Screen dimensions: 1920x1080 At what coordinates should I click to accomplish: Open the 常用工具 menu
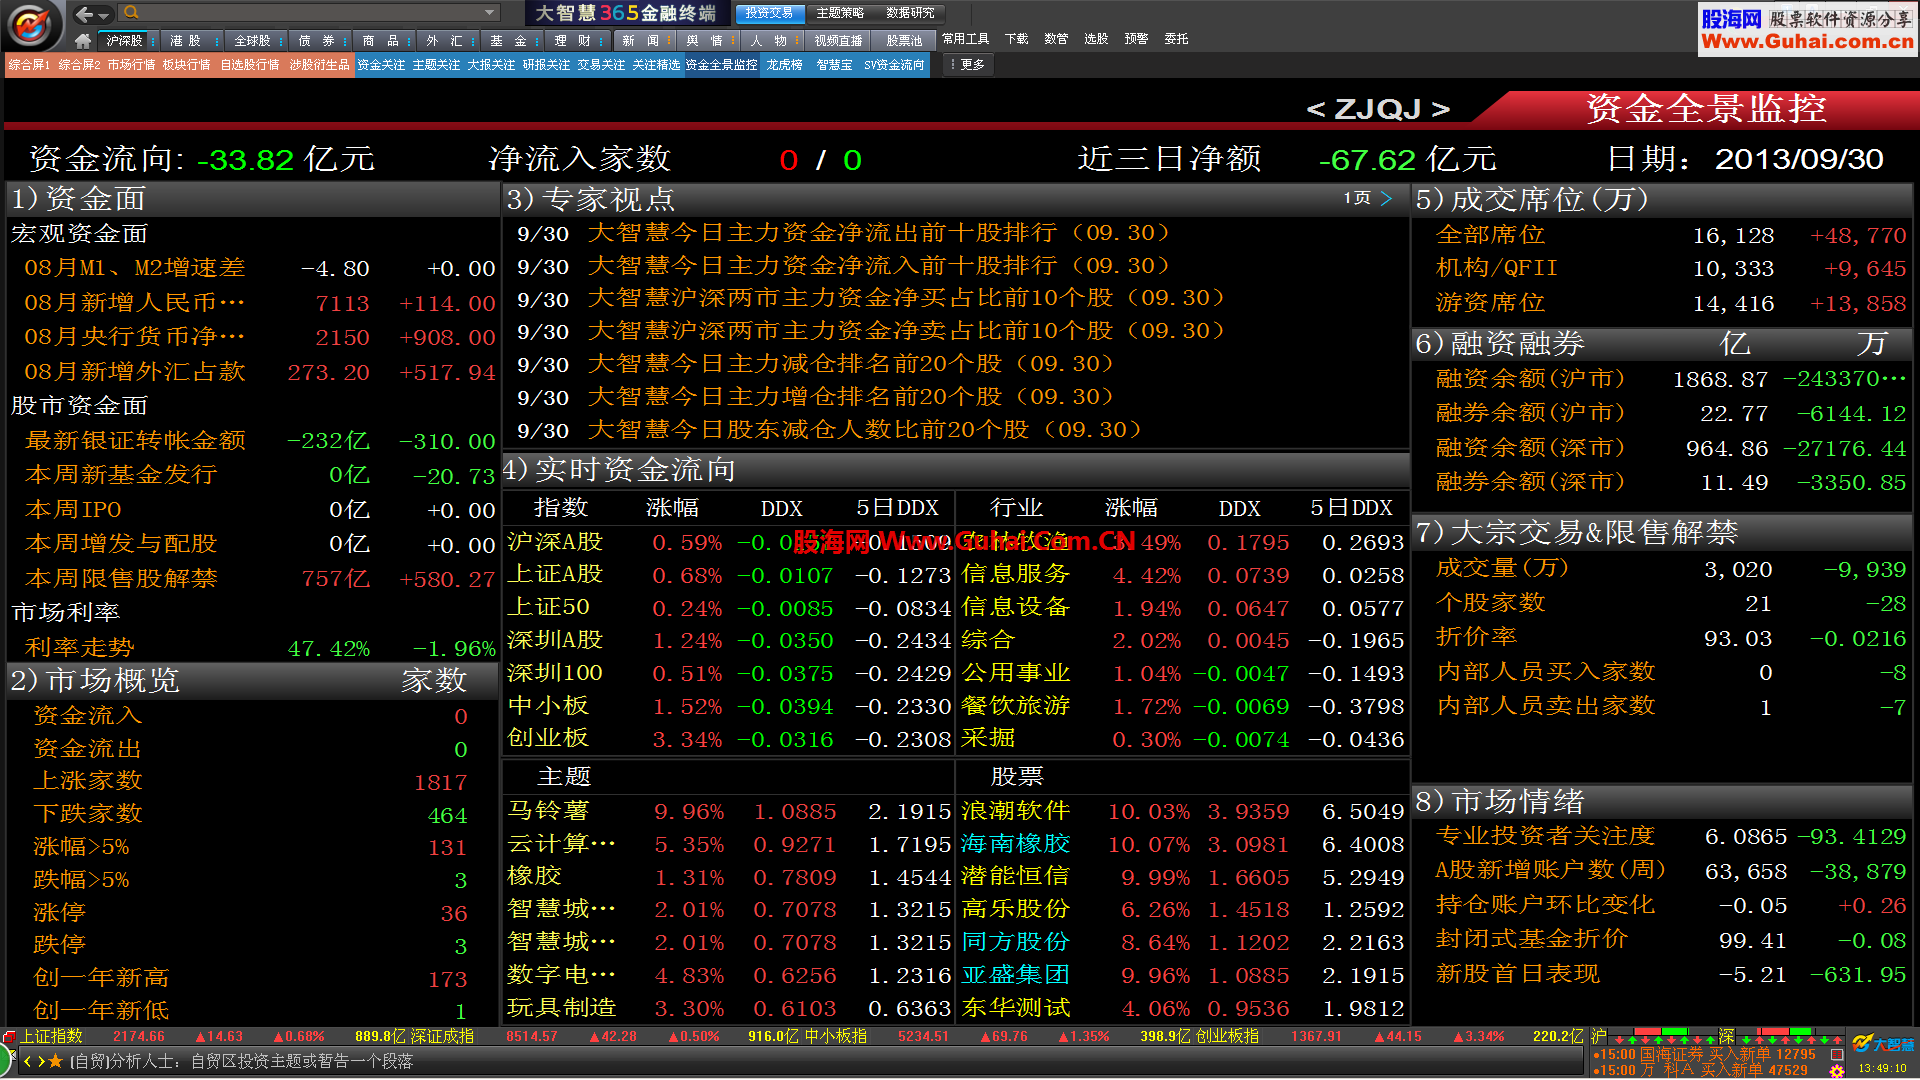pos(965,39)
